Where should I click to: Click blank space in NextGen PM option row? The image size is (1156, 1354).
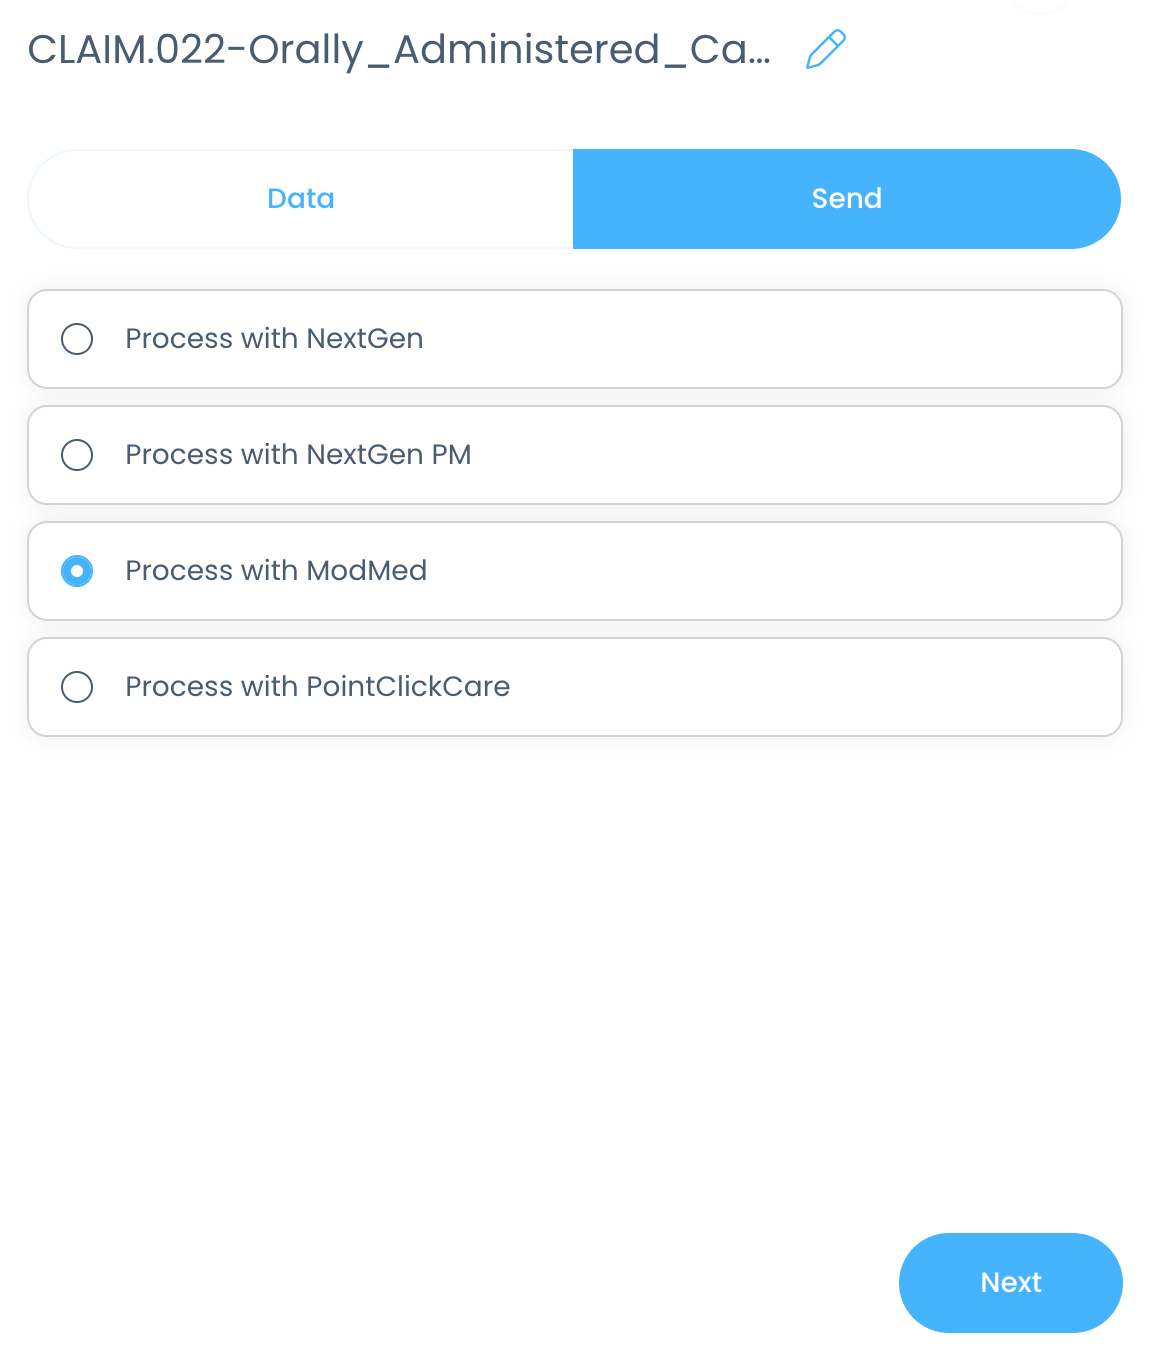point(800,455)
